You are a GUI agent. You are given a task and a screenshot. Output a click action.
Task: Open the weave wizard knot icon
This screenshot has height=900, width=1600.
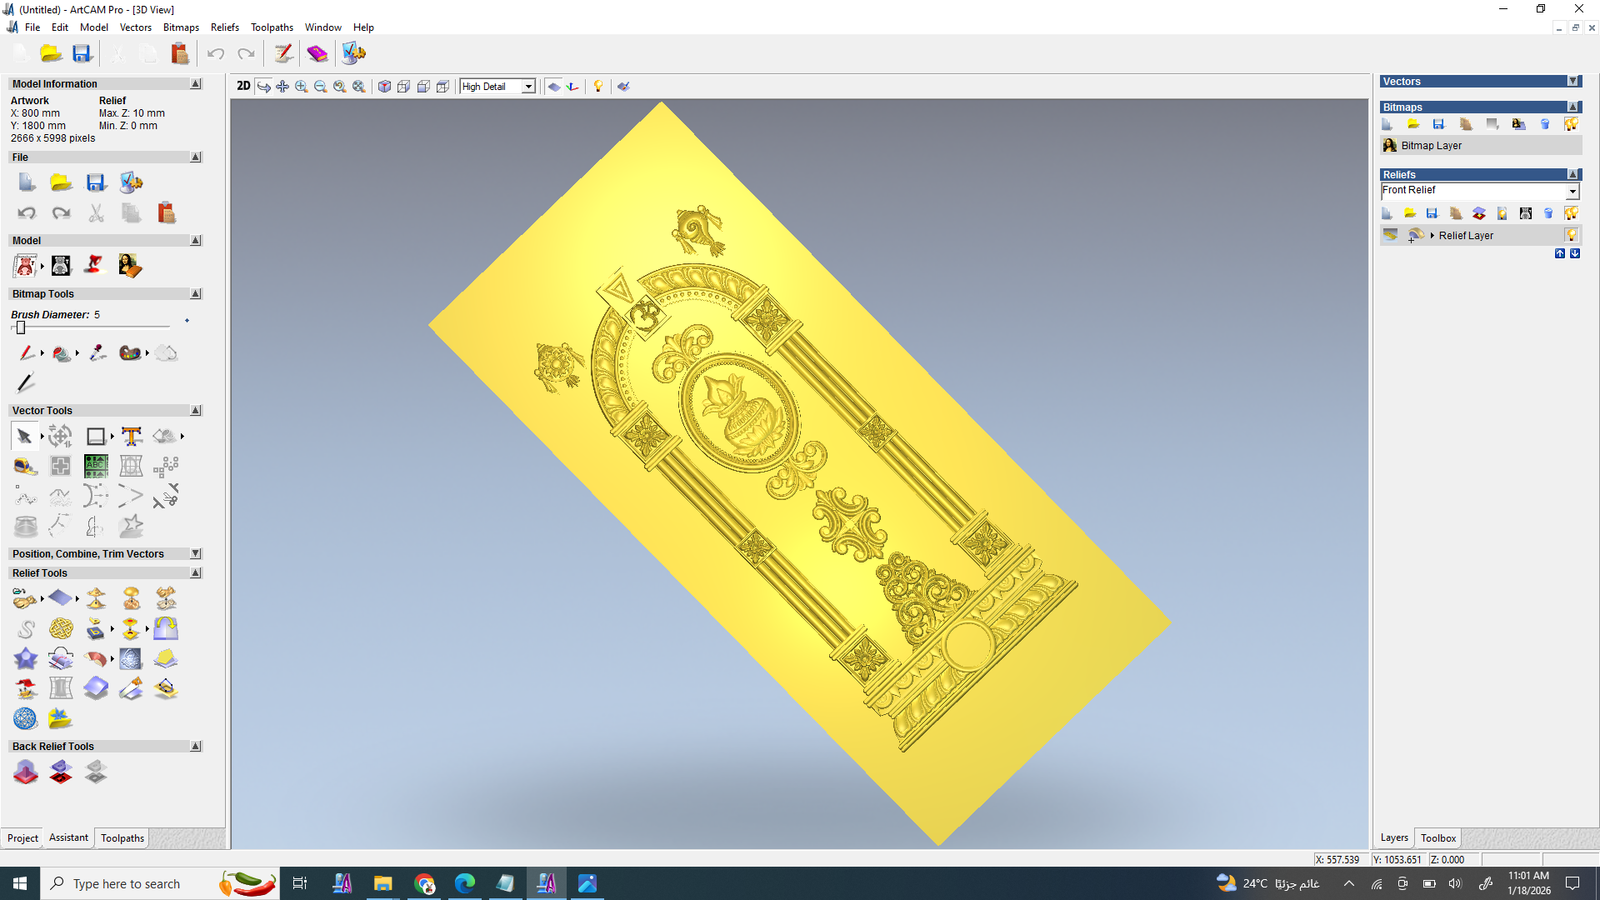pos(61,628)
